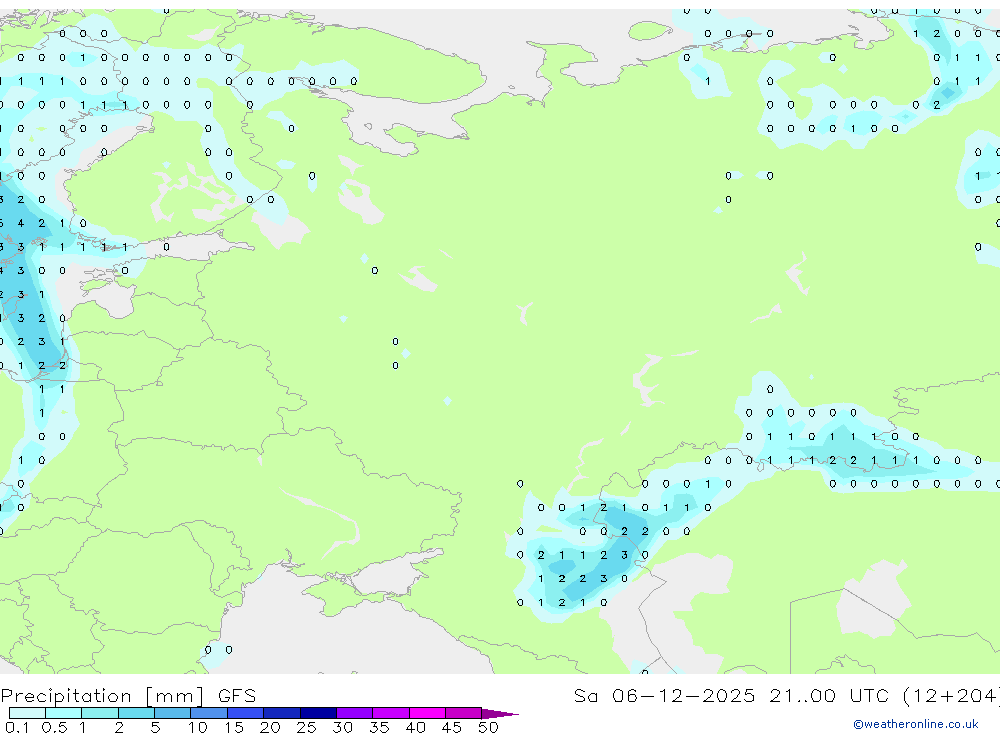
Task: Click the 30–35 mm purple swatch
Action: tap(355, 713)
